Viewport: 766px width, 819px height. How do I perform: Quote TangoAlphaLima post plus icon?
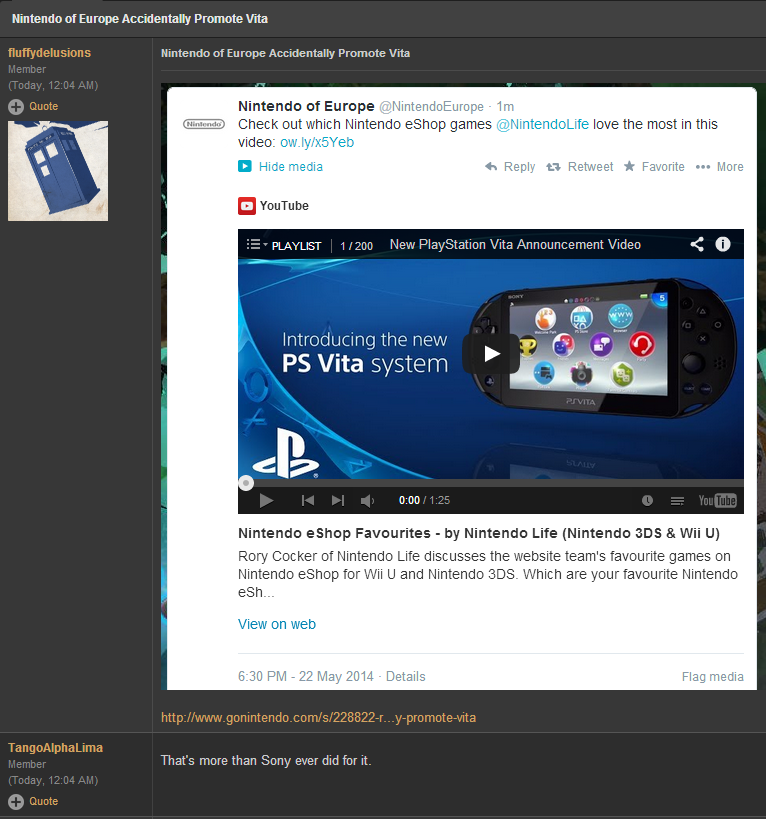(x=16, y=802)
